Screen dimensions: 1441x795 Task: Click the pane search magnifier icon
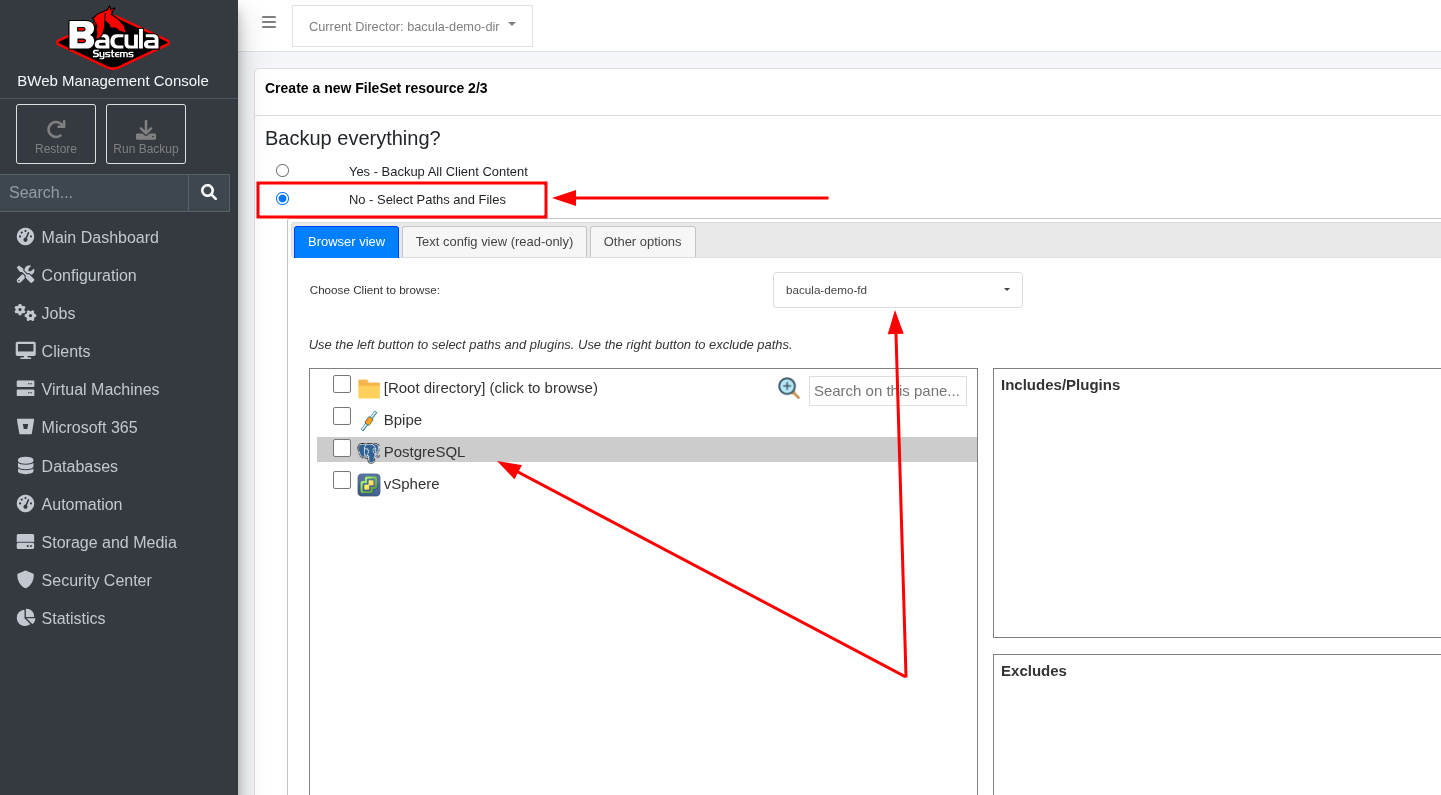click(x=789, y=388)
